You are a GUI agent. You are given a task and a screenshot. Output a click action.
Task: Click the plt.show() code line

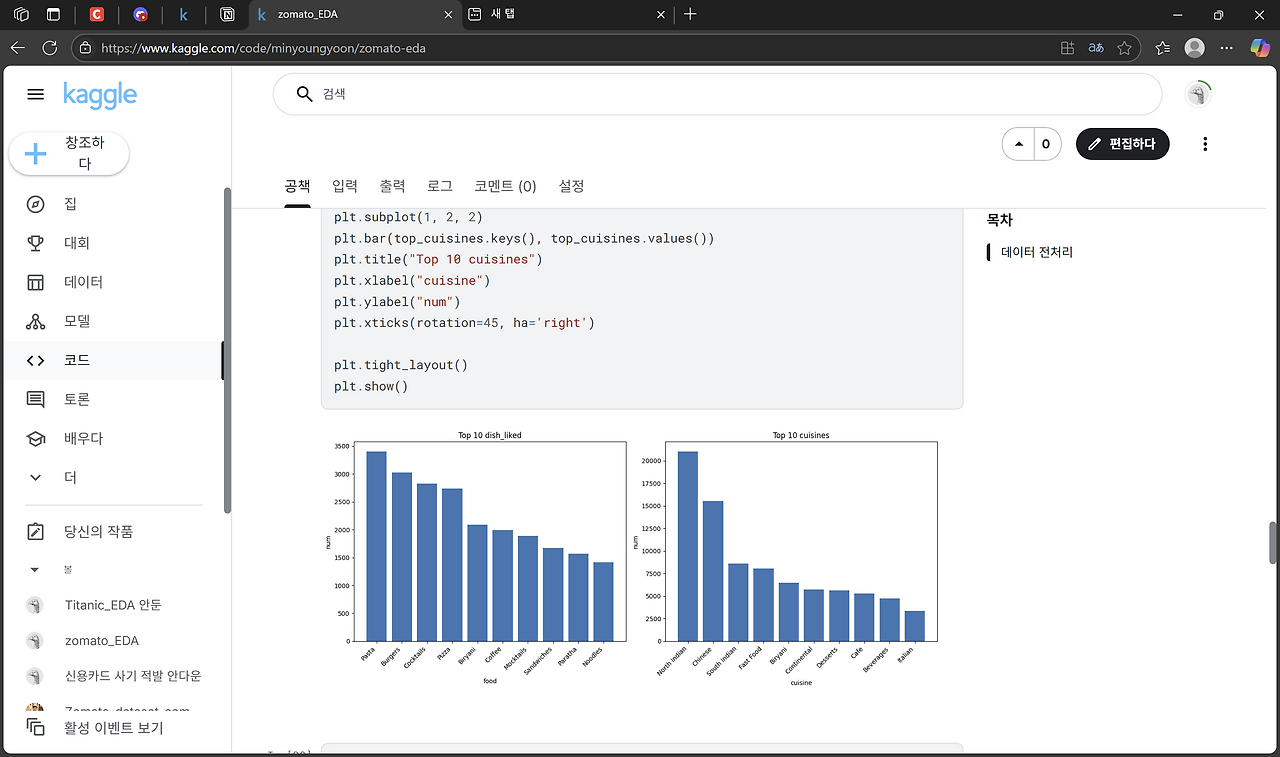(x=371, y=386)
